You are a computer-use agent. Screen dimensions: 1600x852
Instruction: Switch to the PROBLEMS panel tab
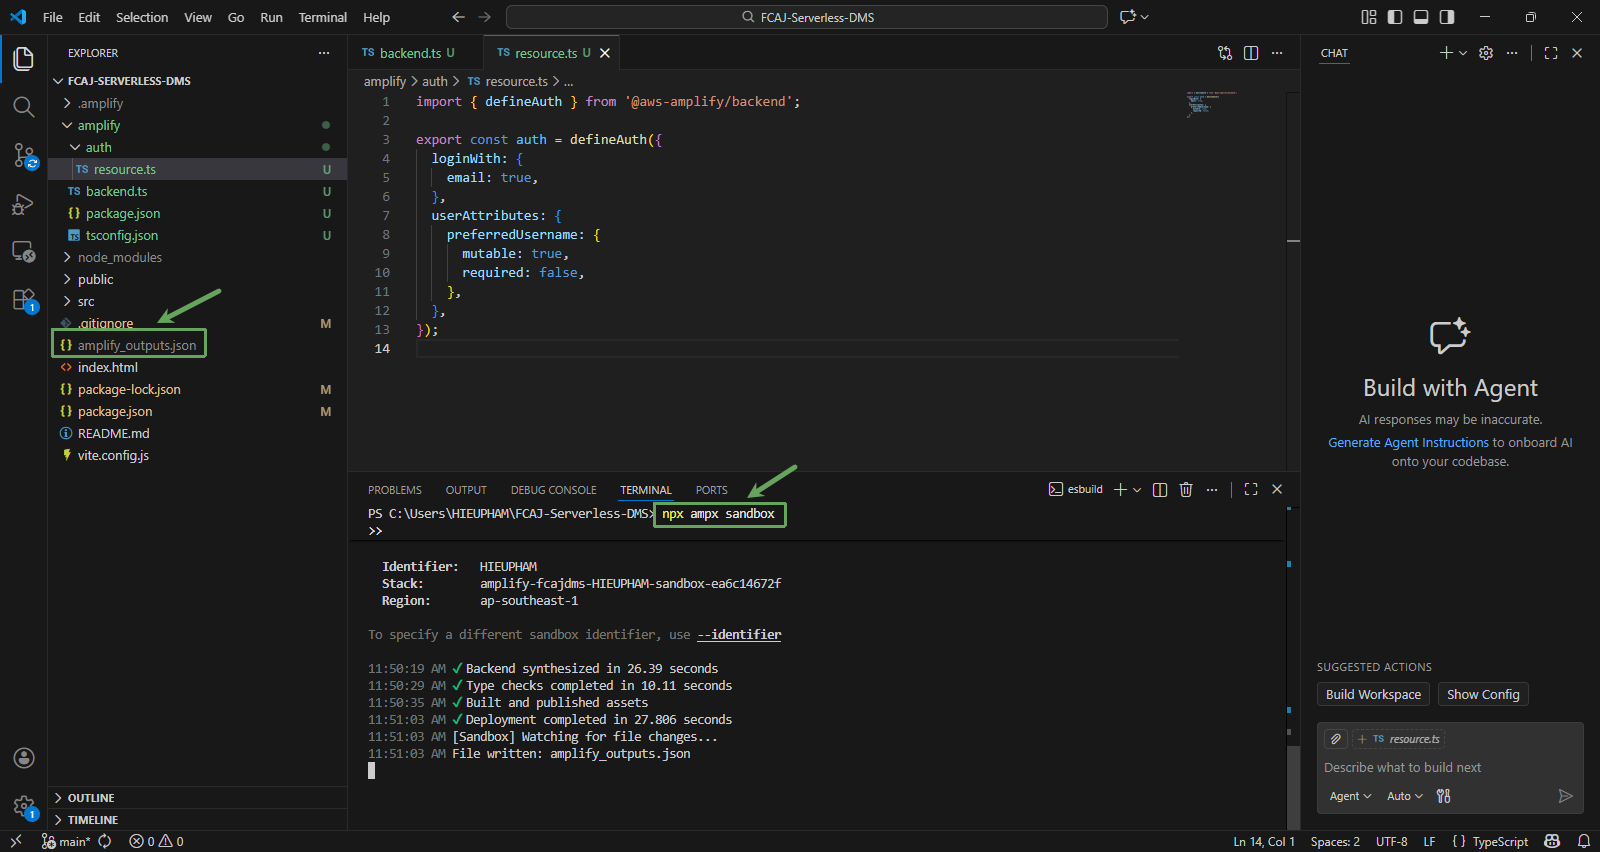tap(395, 490)
